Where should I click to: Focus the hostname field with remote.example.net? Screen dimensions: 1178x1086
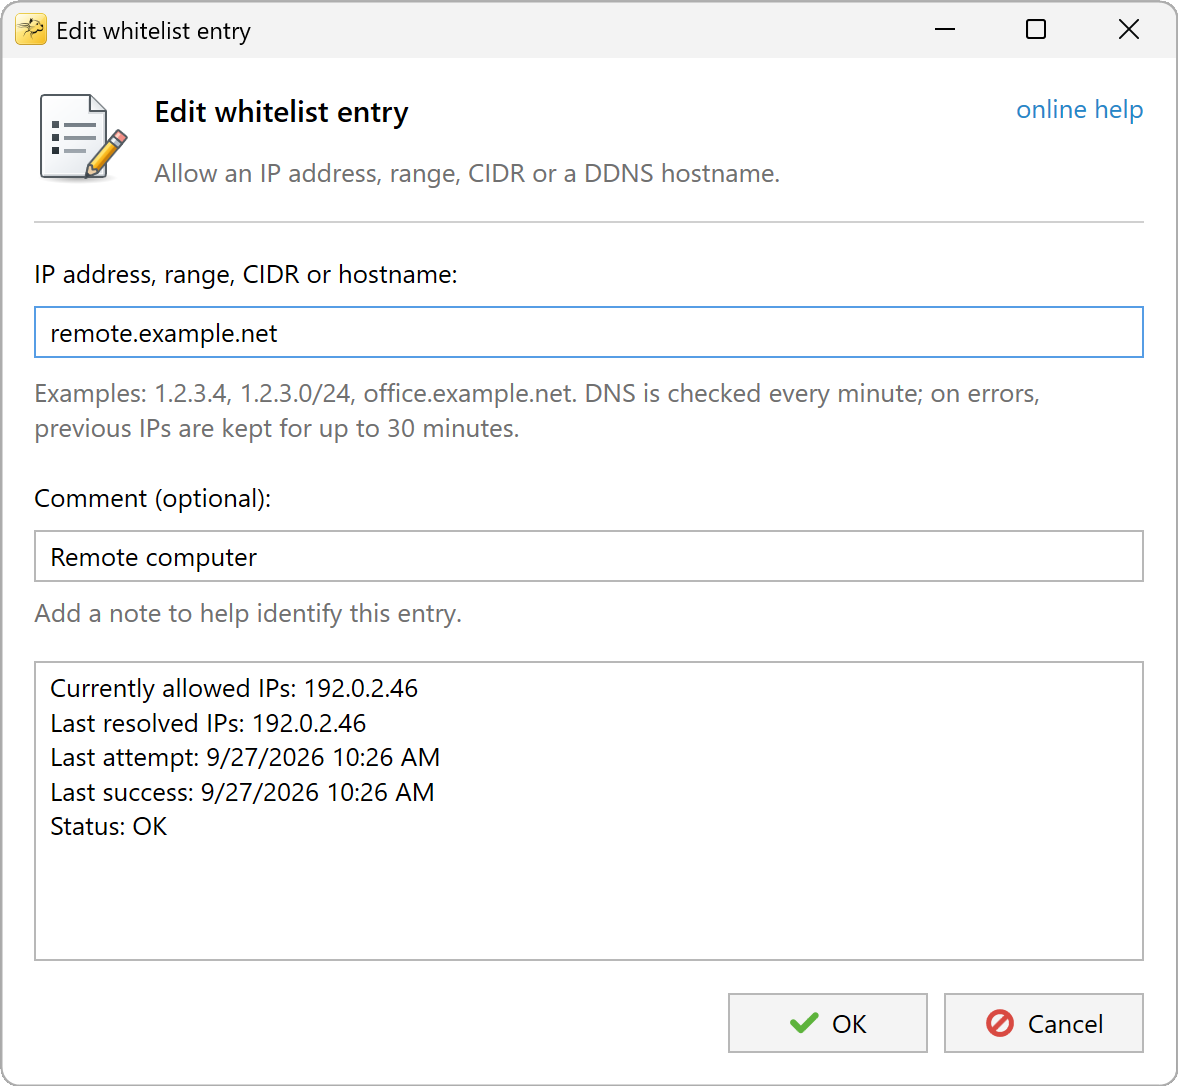pos(588,332)
